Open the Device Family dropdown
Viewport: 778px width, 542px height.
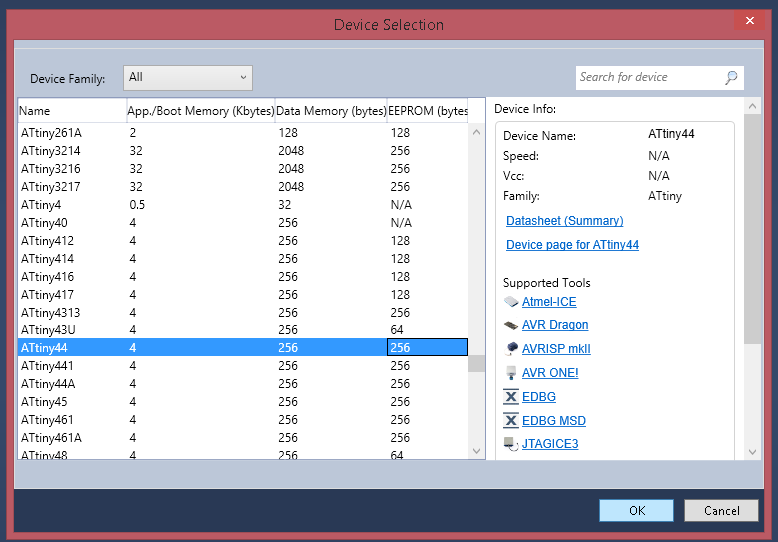188,77
